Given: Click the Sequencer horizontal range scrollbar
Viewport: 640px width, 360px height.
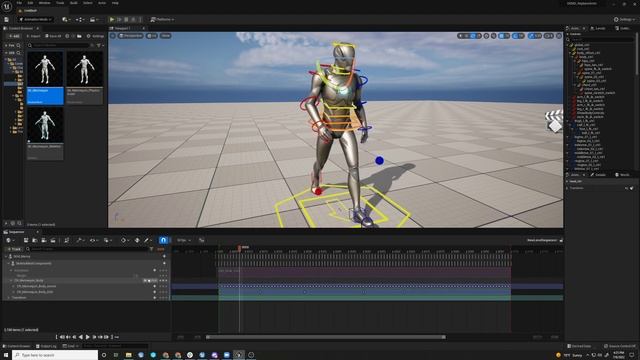Looking at the screenshot, I should 326,337.
